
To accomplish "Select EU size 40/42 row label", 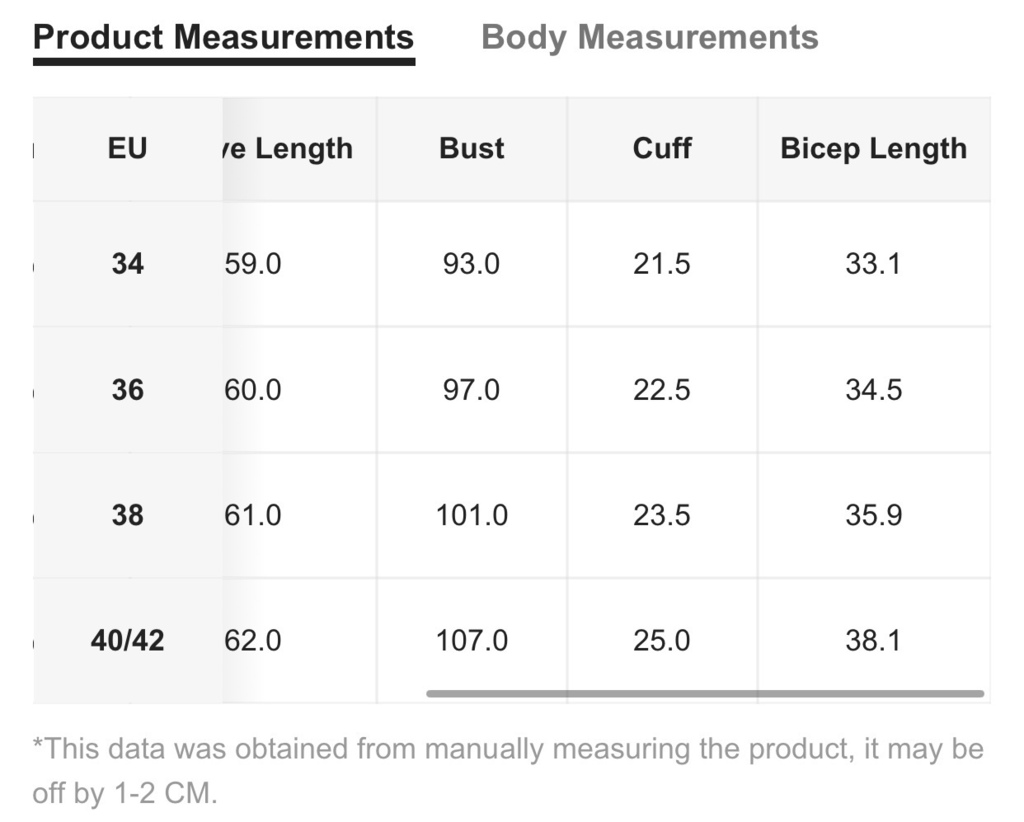I will [x=127, y=640].
